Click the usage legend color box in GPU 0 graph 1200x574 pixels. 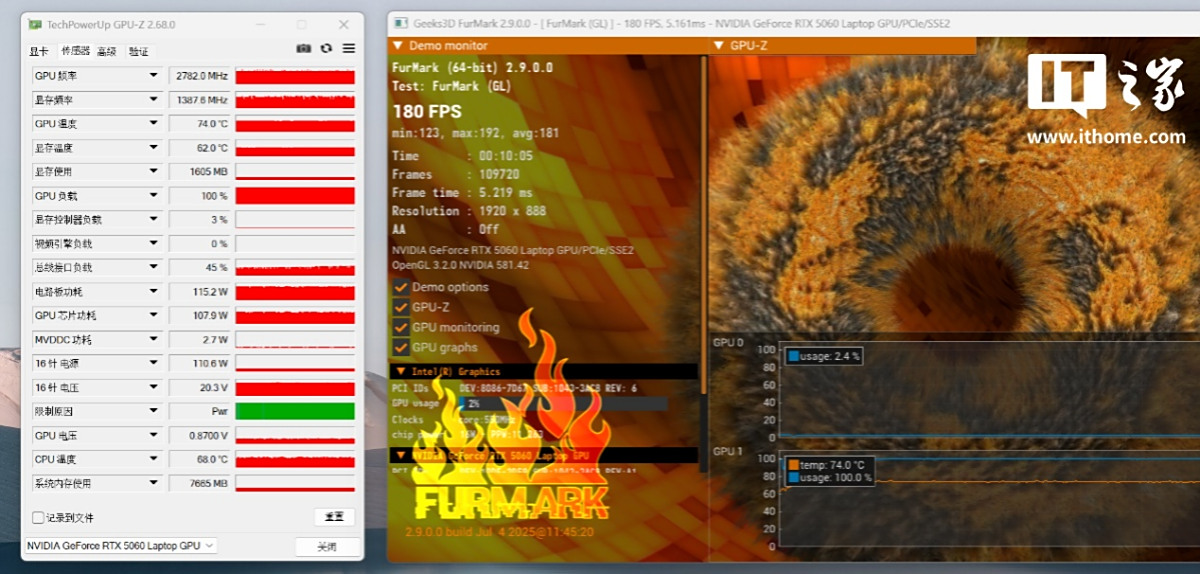tap(793, 356)
